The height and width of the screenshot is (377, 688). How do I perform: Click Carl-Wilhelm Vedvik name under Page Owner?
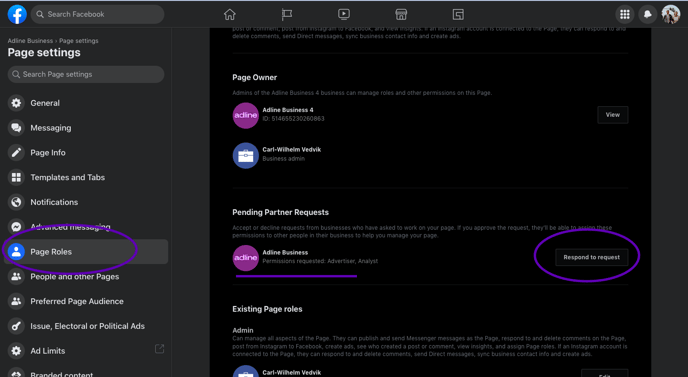tap(292, 149)
